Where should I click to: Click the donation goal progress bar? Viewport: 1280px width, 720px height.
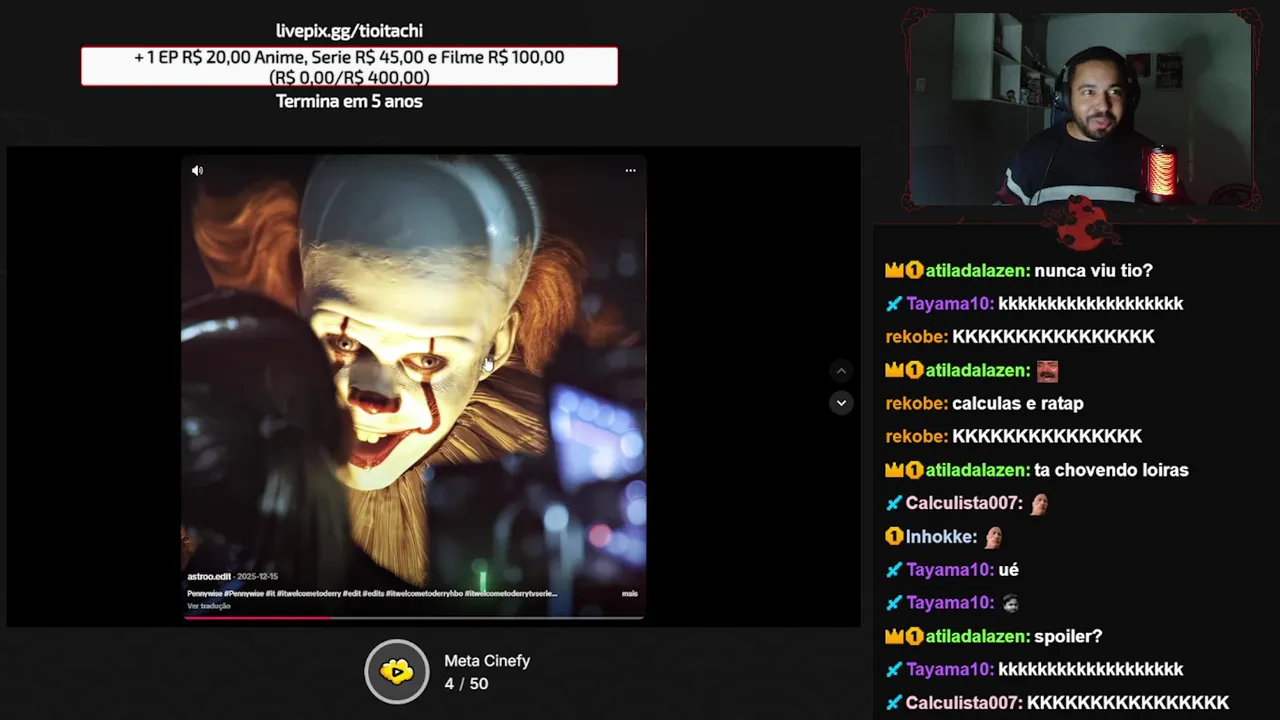[349, 67]
